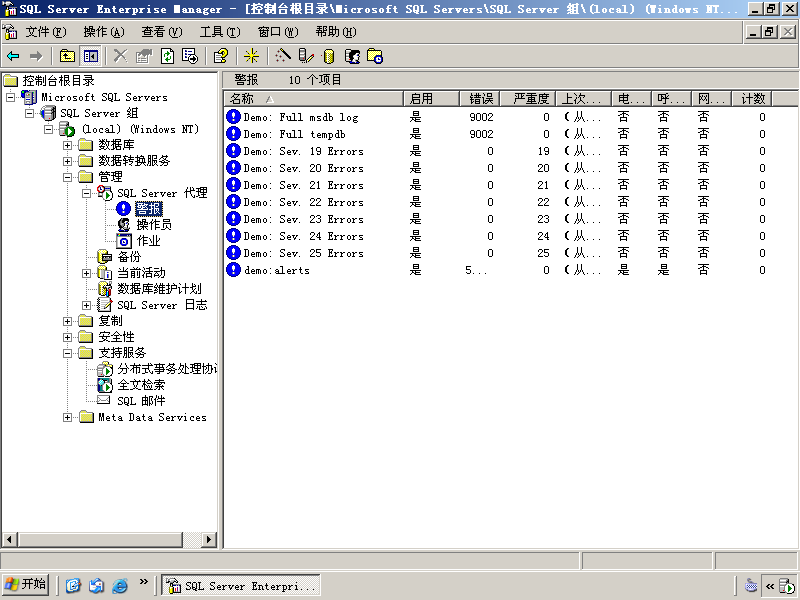The height and width of the screenshot is (600, 800).
Task: Expand the 数据转换服务 folder
Action: [x=67, y=161]
